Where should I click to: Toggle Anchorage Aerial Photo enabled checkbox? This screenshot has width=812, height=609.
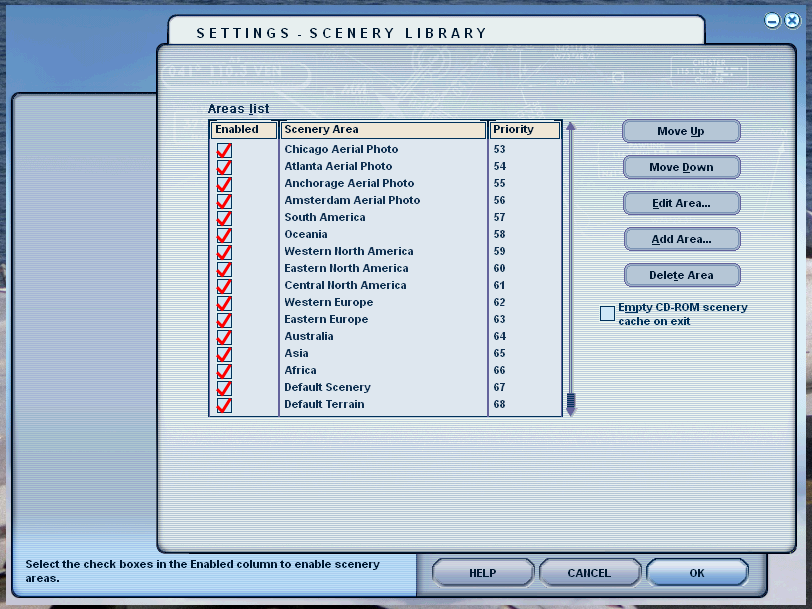point(224,184)
